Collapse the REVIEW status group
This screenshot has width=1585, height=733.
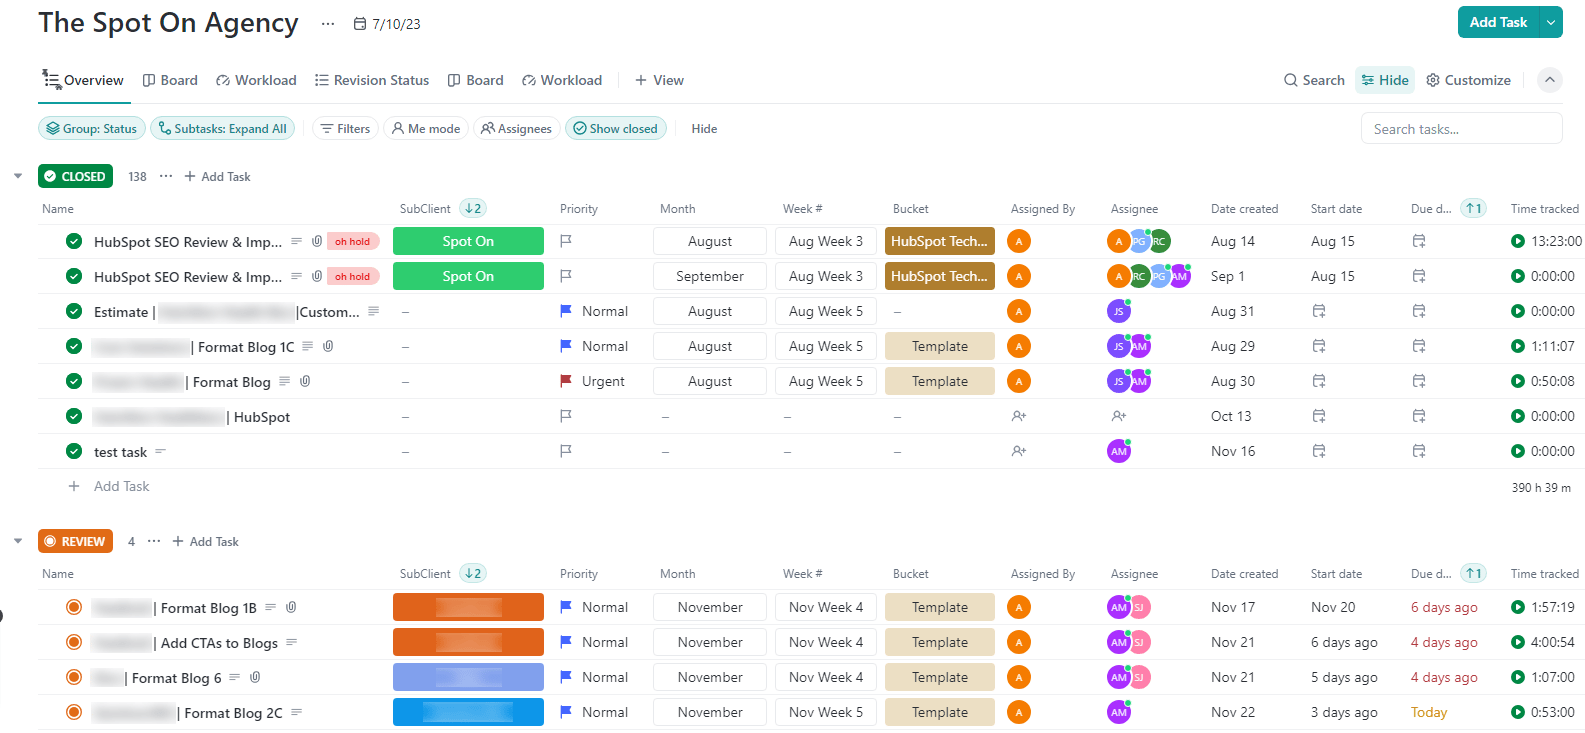click(x=18, y=541)
